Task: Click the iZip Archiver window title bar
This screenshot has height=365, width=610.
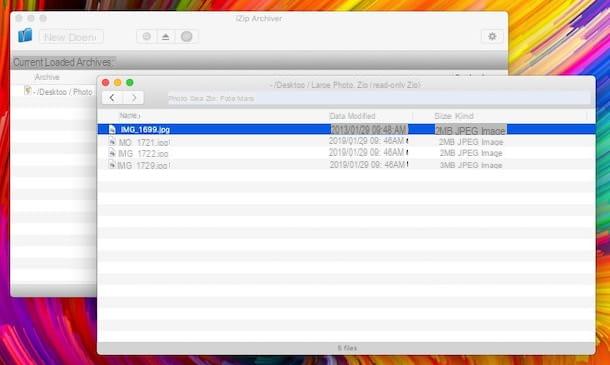Action: tap(259, 18)
